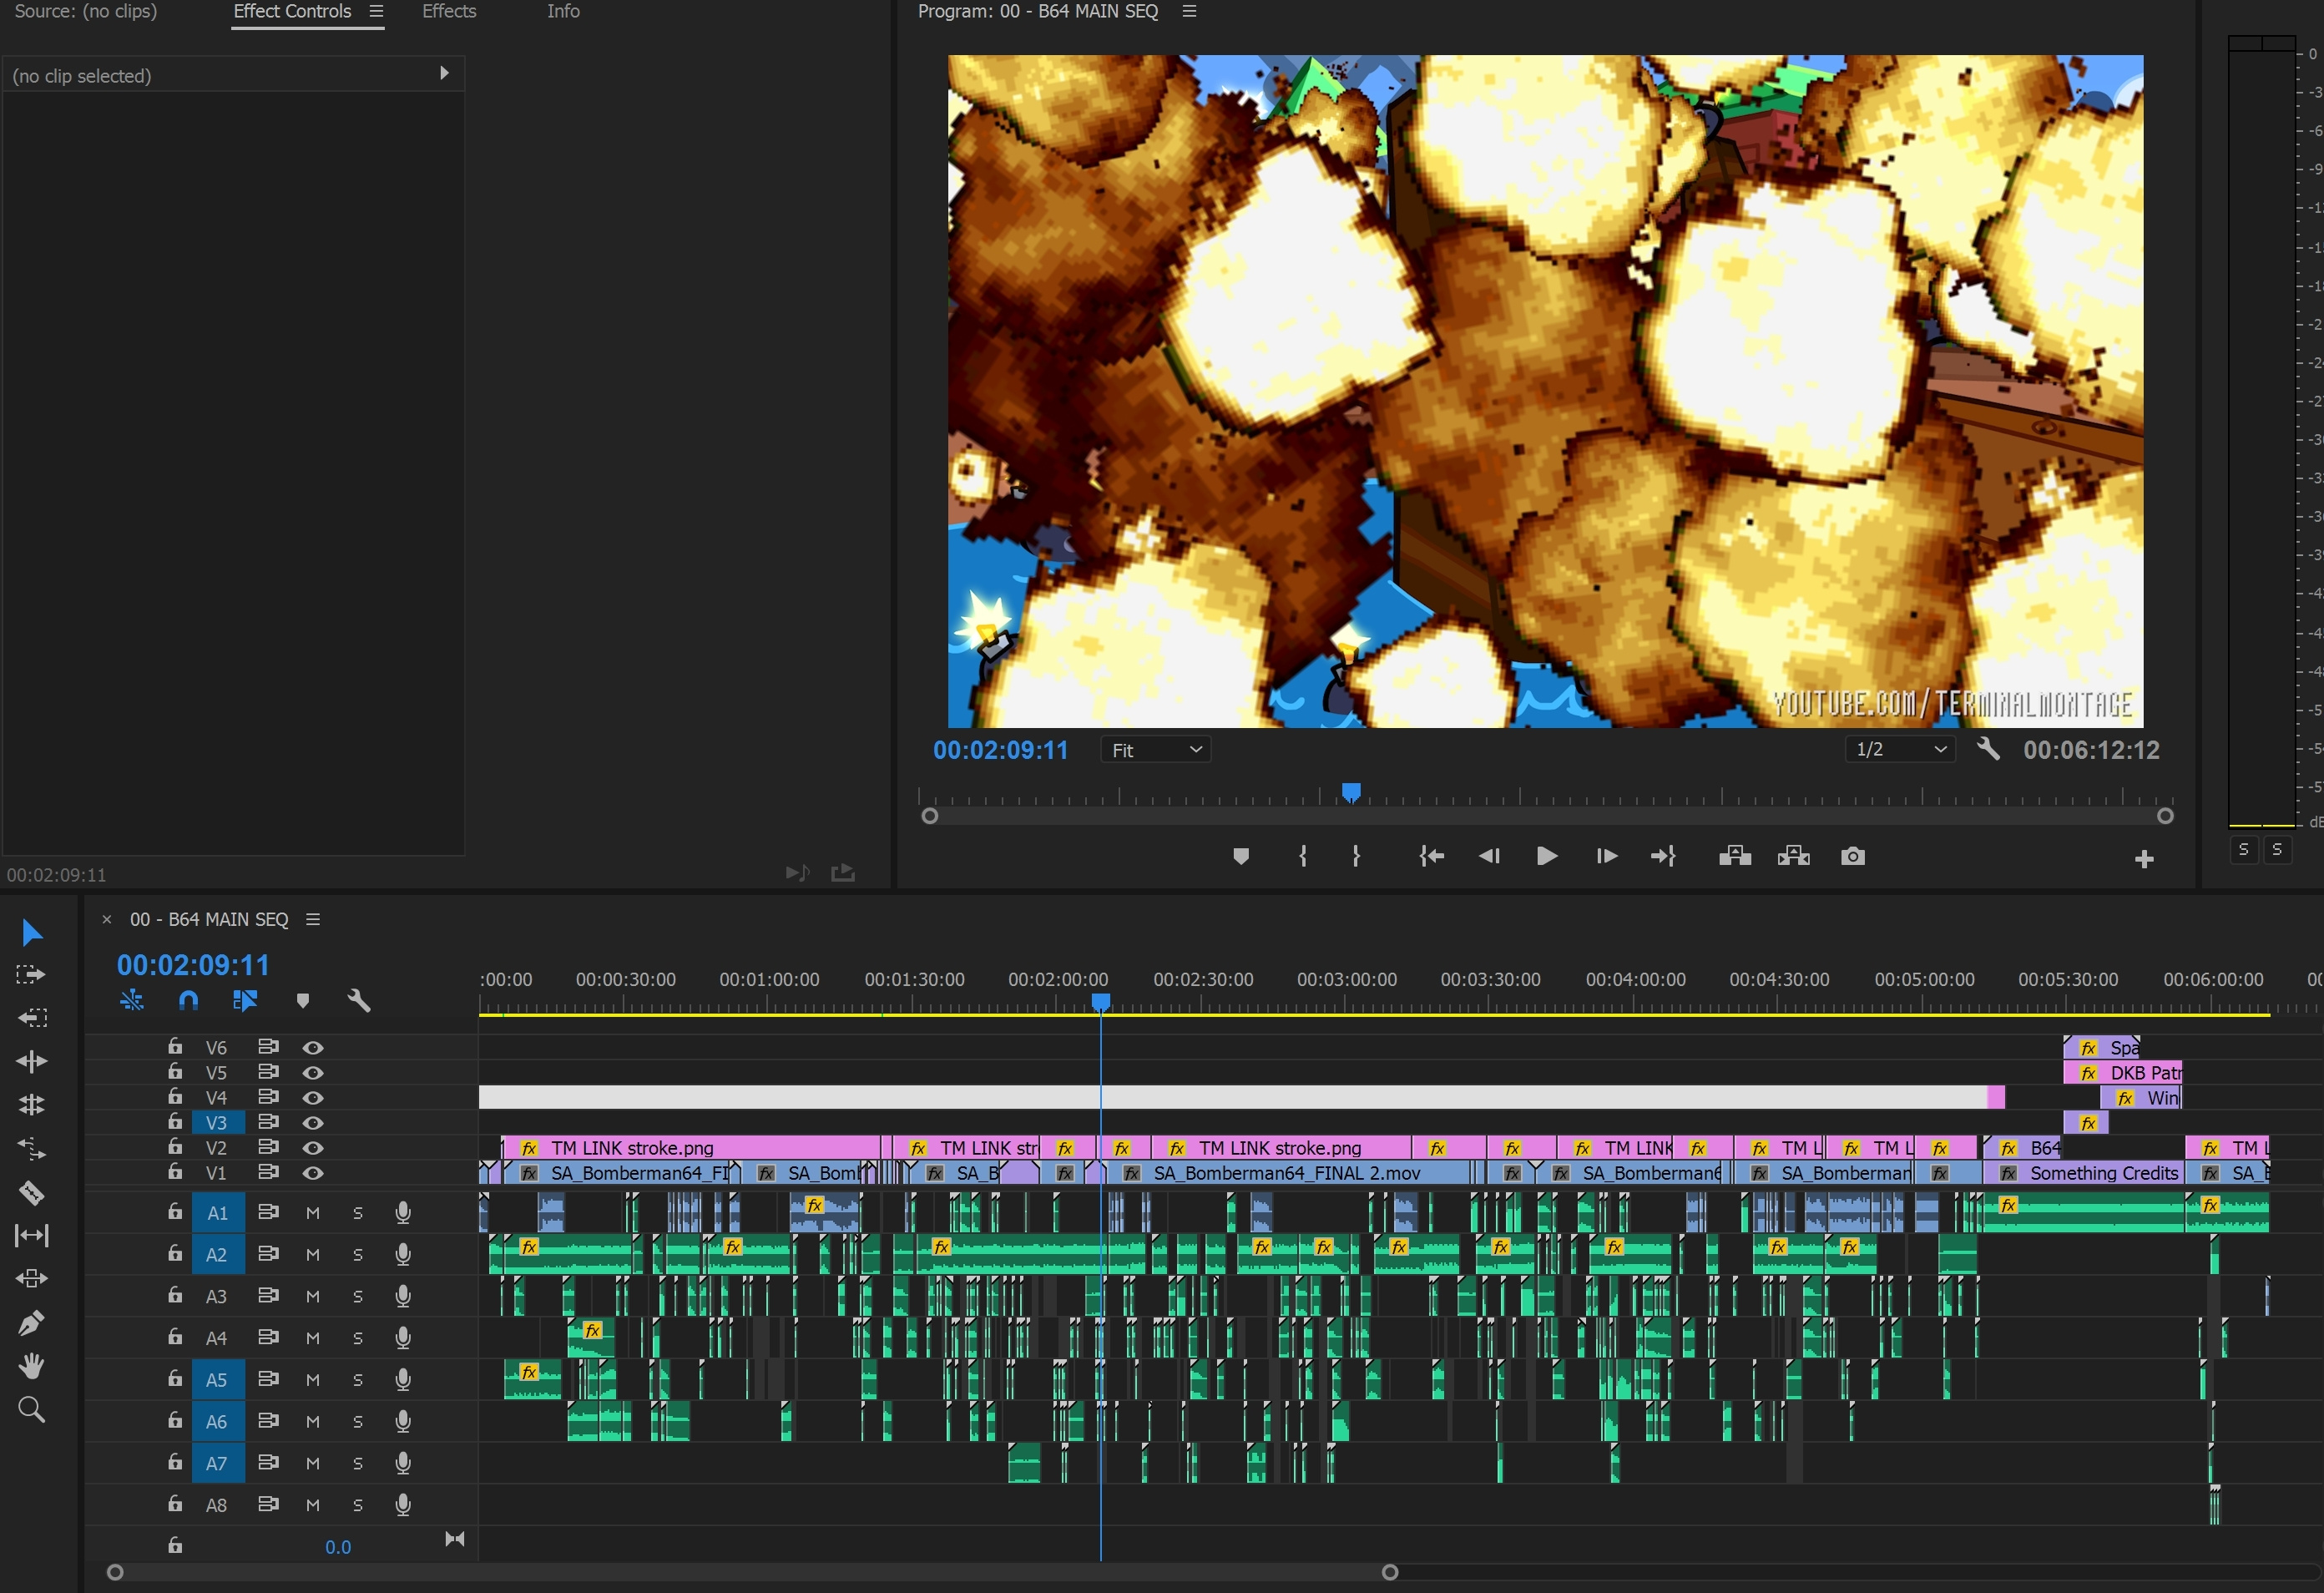The width and height of the screenshot is (2324, 1593).
Task: Toggle nest sequence insert mode icon
Action: [132, 1000]
